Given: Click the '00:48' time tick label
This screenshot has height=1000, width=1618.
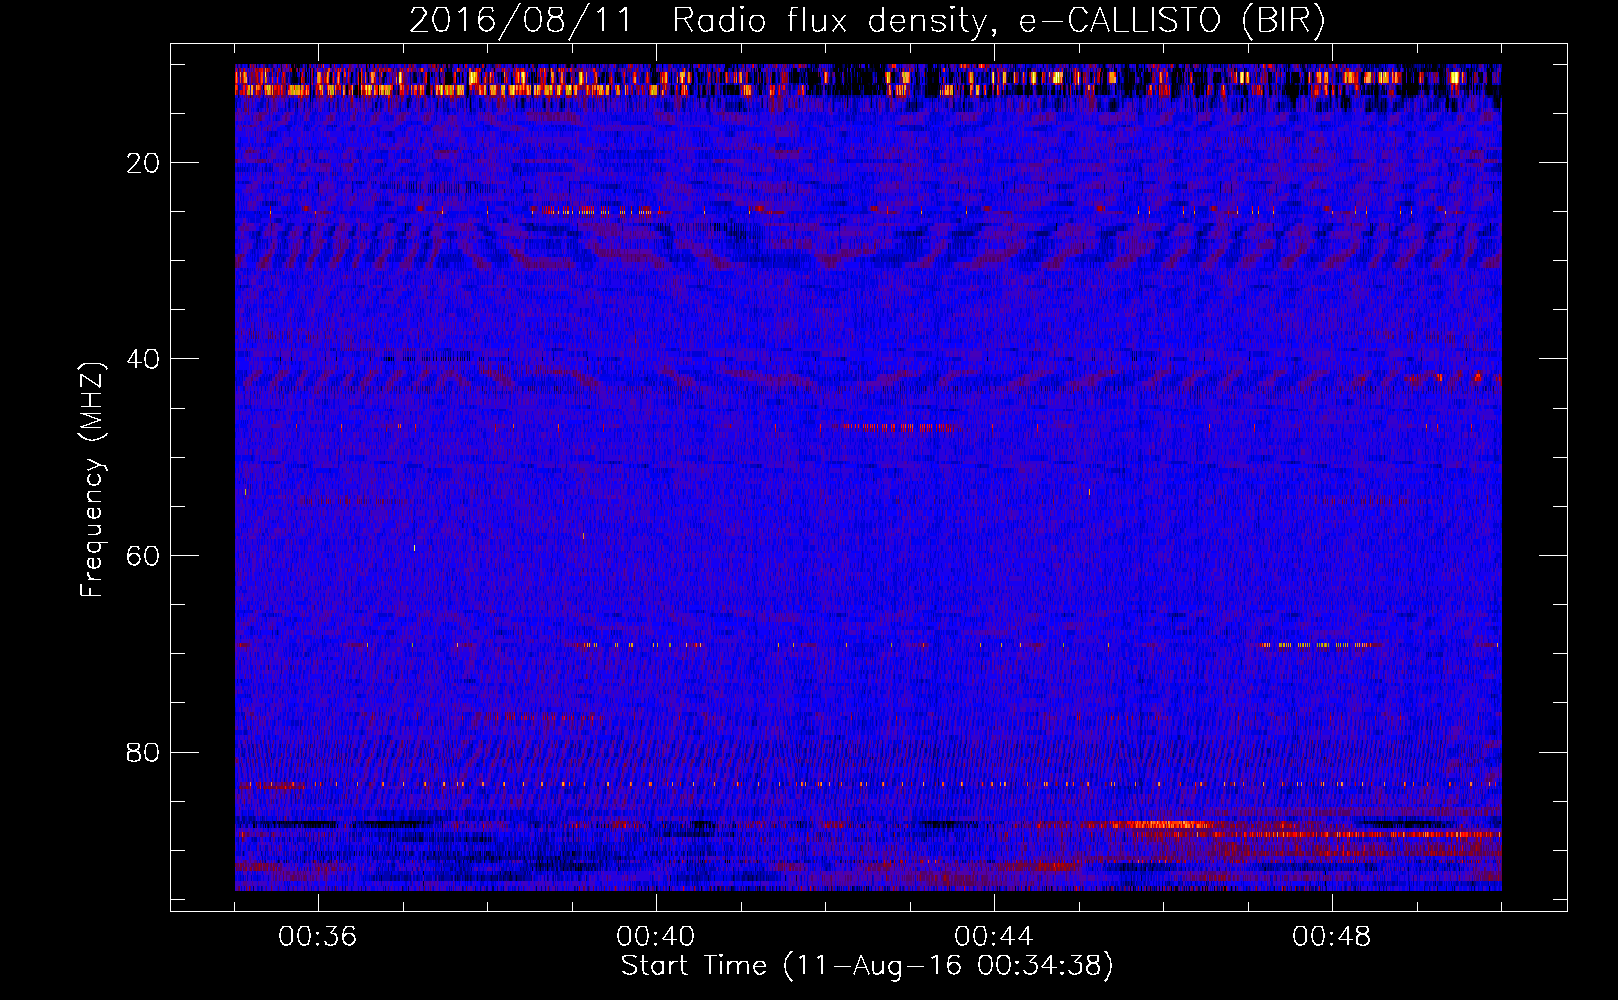Looking at the screenshot, I should click(x=1332, y=937).
